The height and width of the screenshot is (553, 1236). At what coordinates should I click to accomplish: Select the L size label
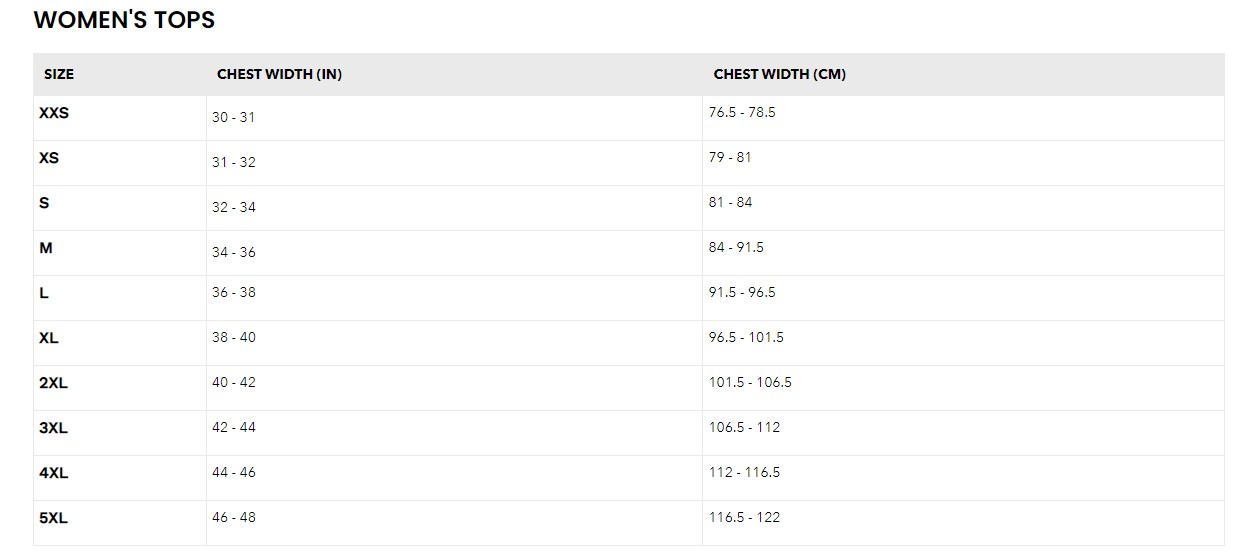point(44,293)
